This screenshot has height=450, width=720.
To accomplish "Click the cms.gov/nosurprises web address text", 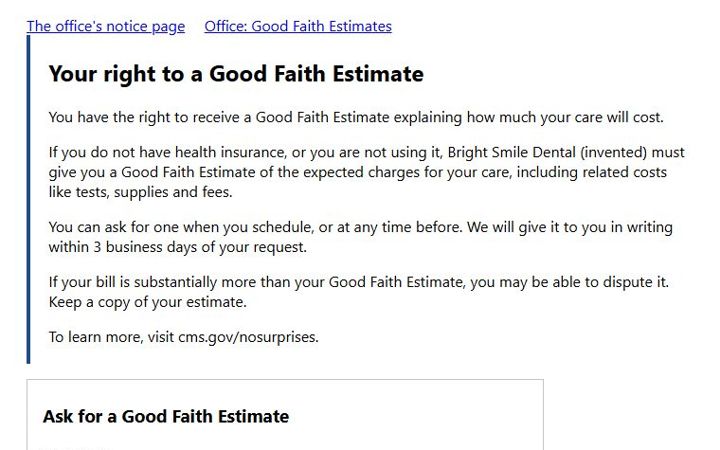I will tap(247, 337).
